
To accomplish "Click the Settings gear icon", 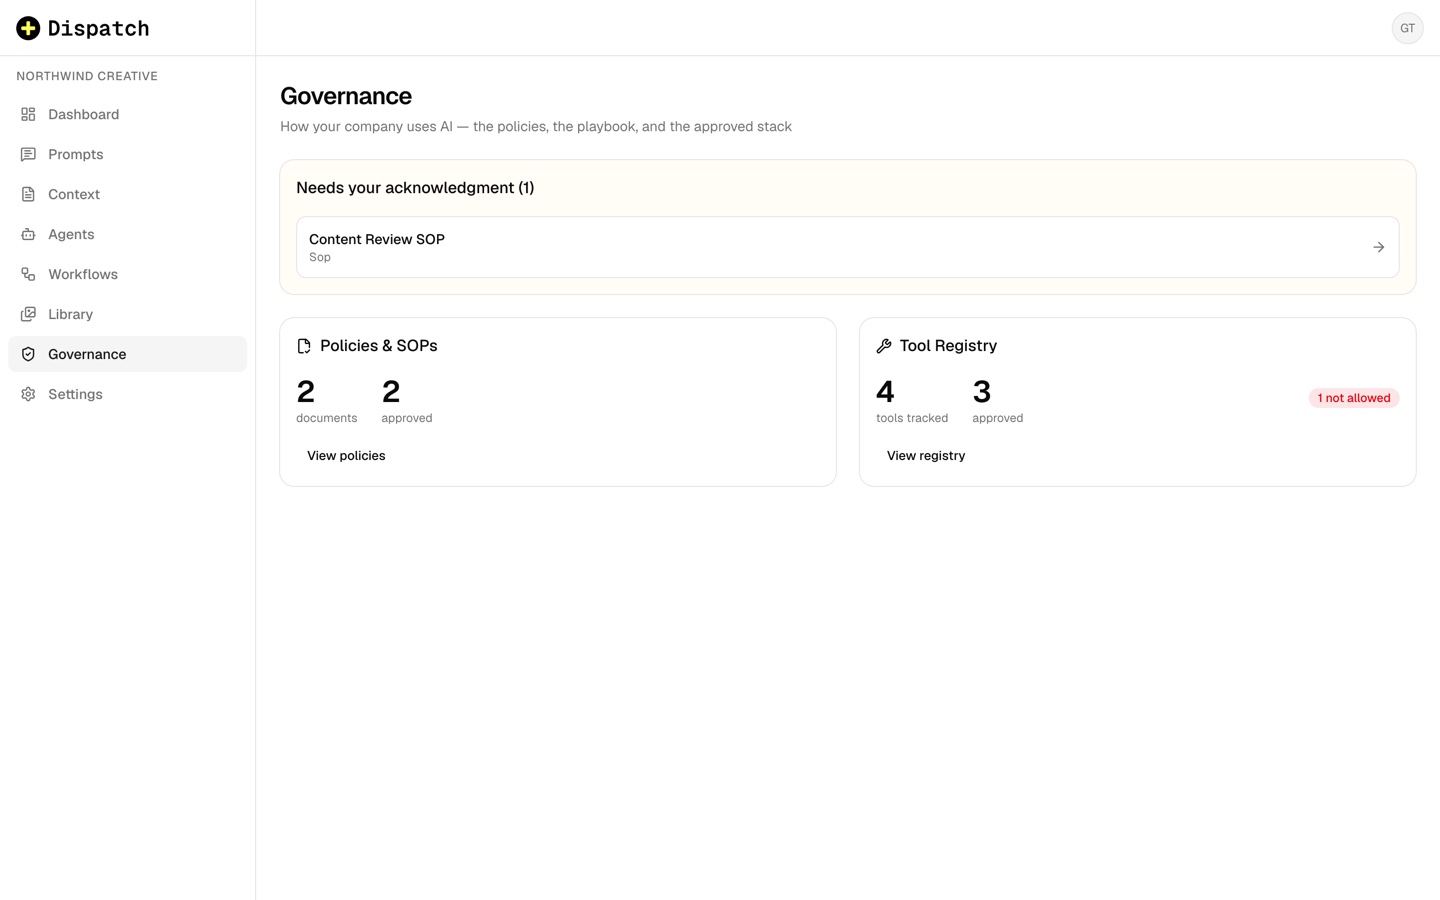I will click(28, 394).
